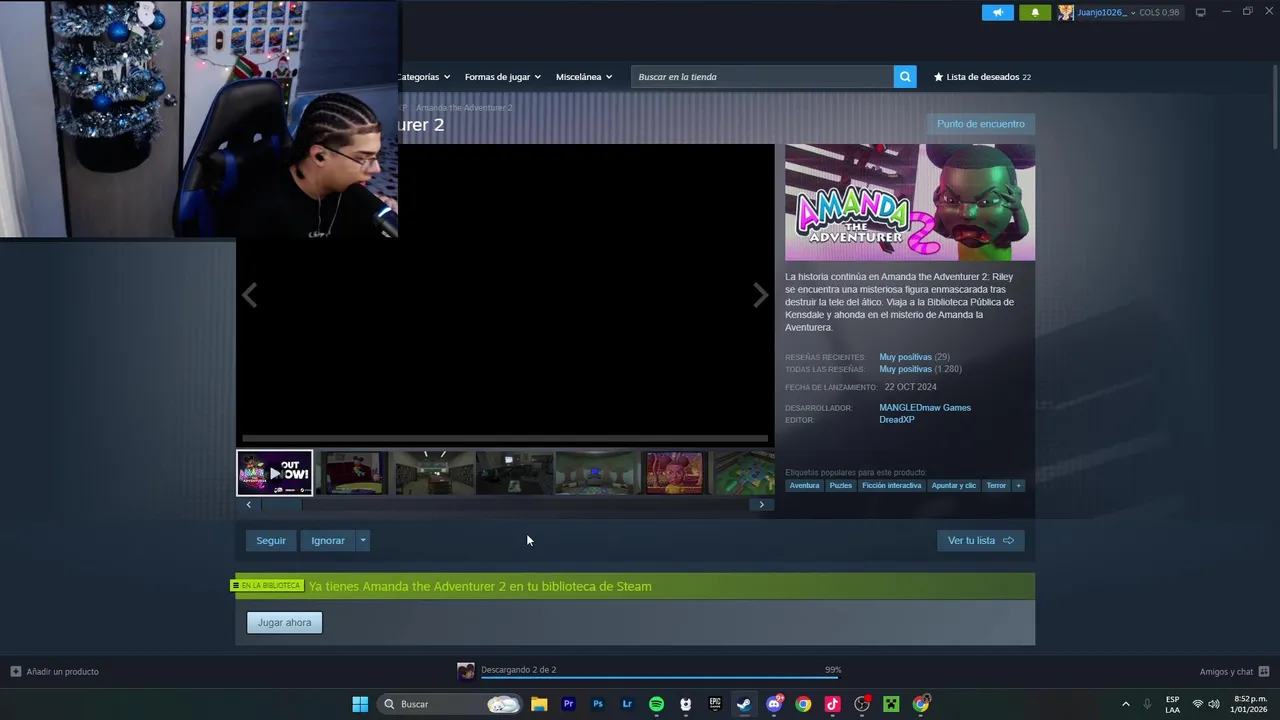The height and width of the screenshot is (720, 1280).
Task: Click the Jugar ahora button
Action: [x=285, y=623]
